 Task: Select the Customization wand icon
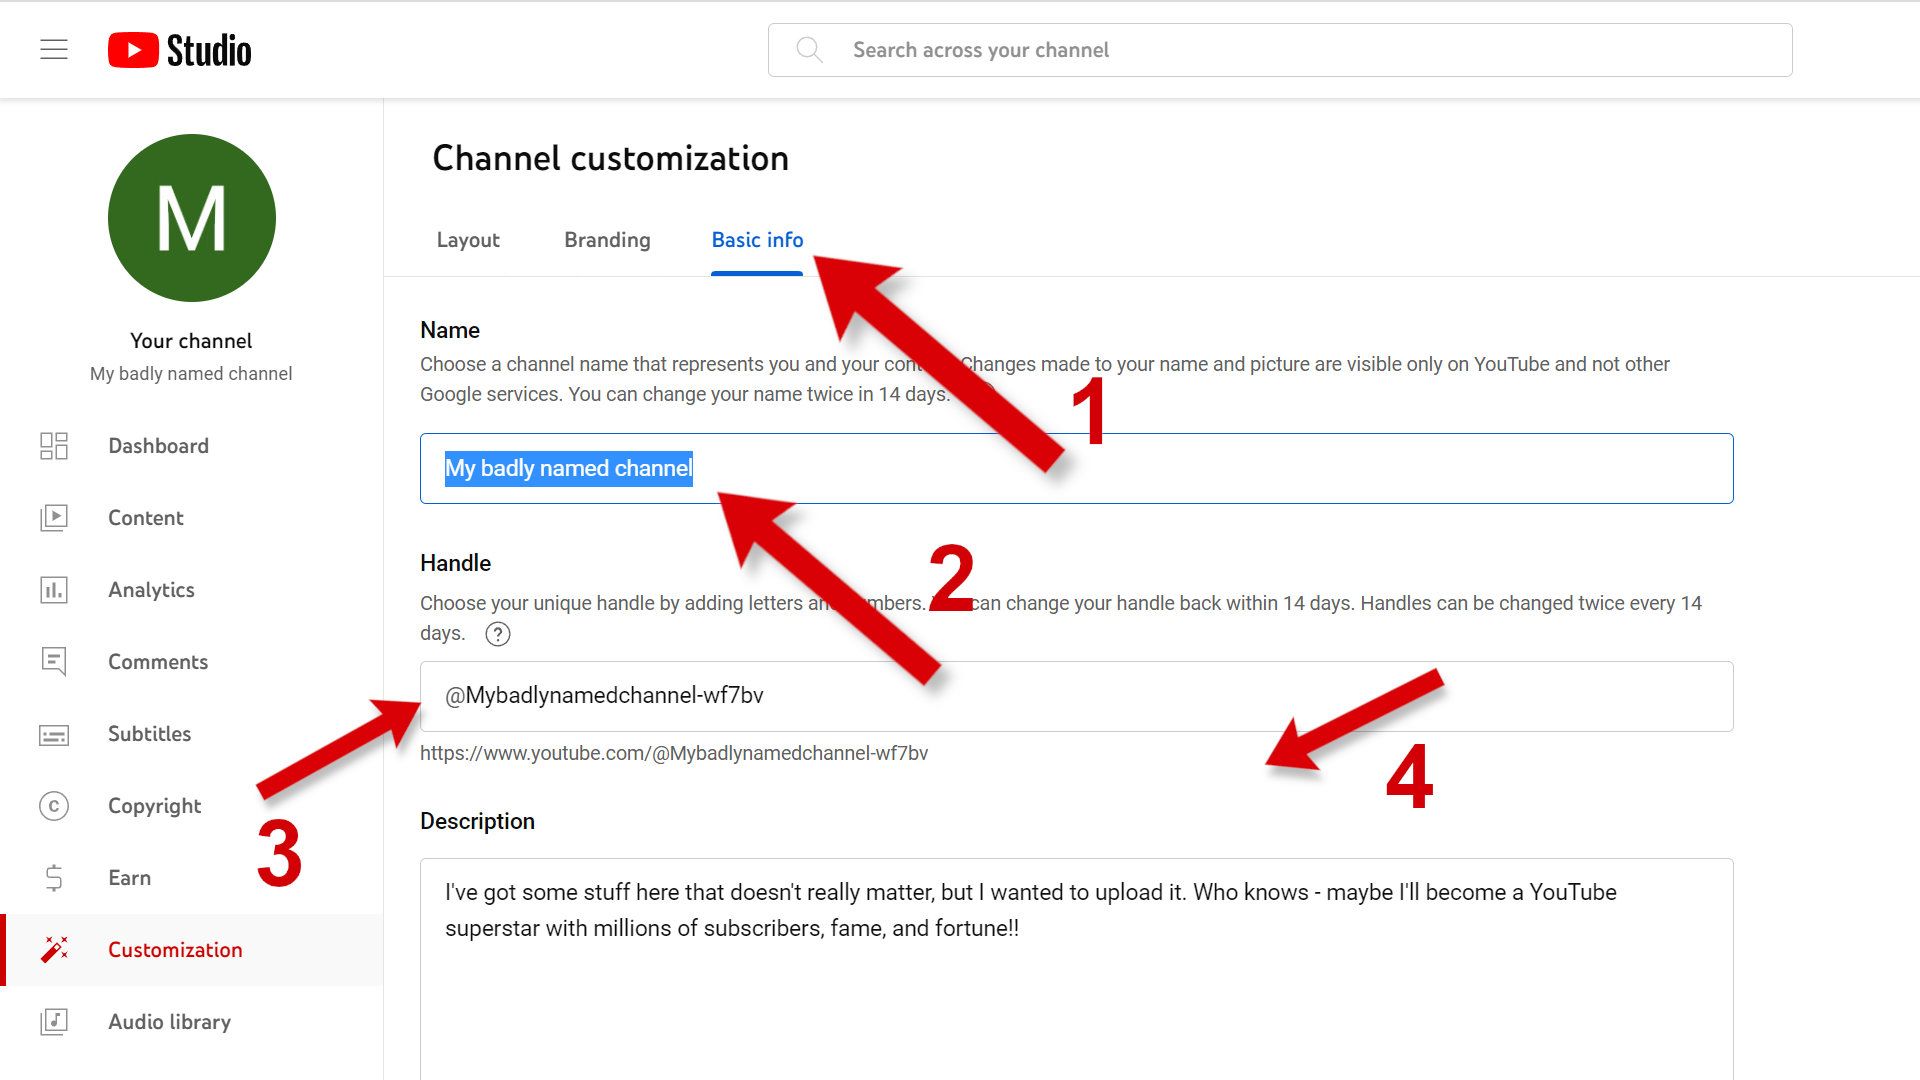(x=54, y=950)
